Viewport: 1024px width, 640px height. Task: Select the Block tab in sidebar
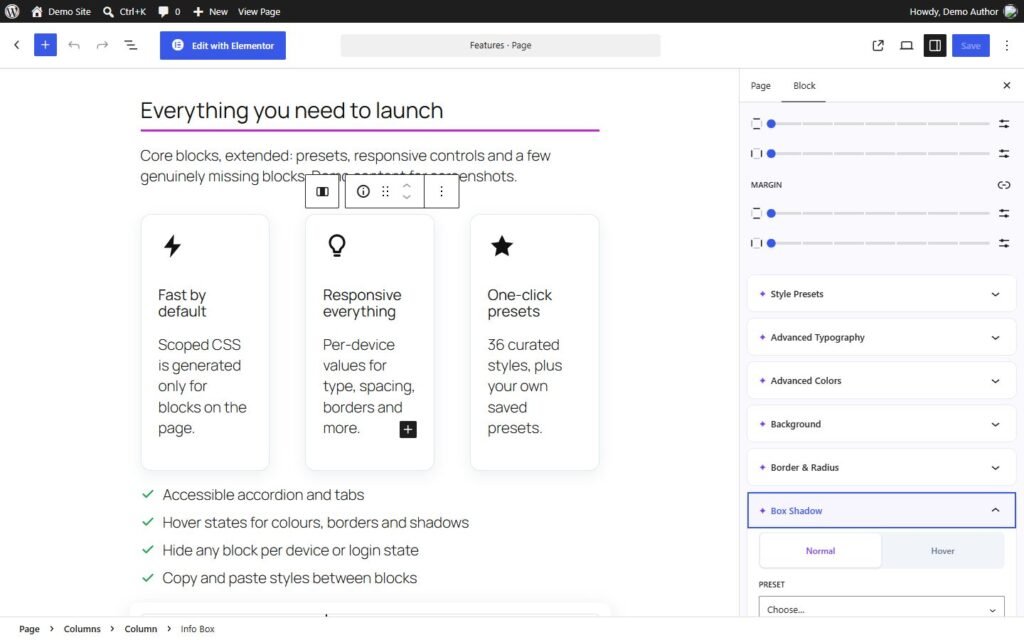pyautogui.click(x=804, y=86)
